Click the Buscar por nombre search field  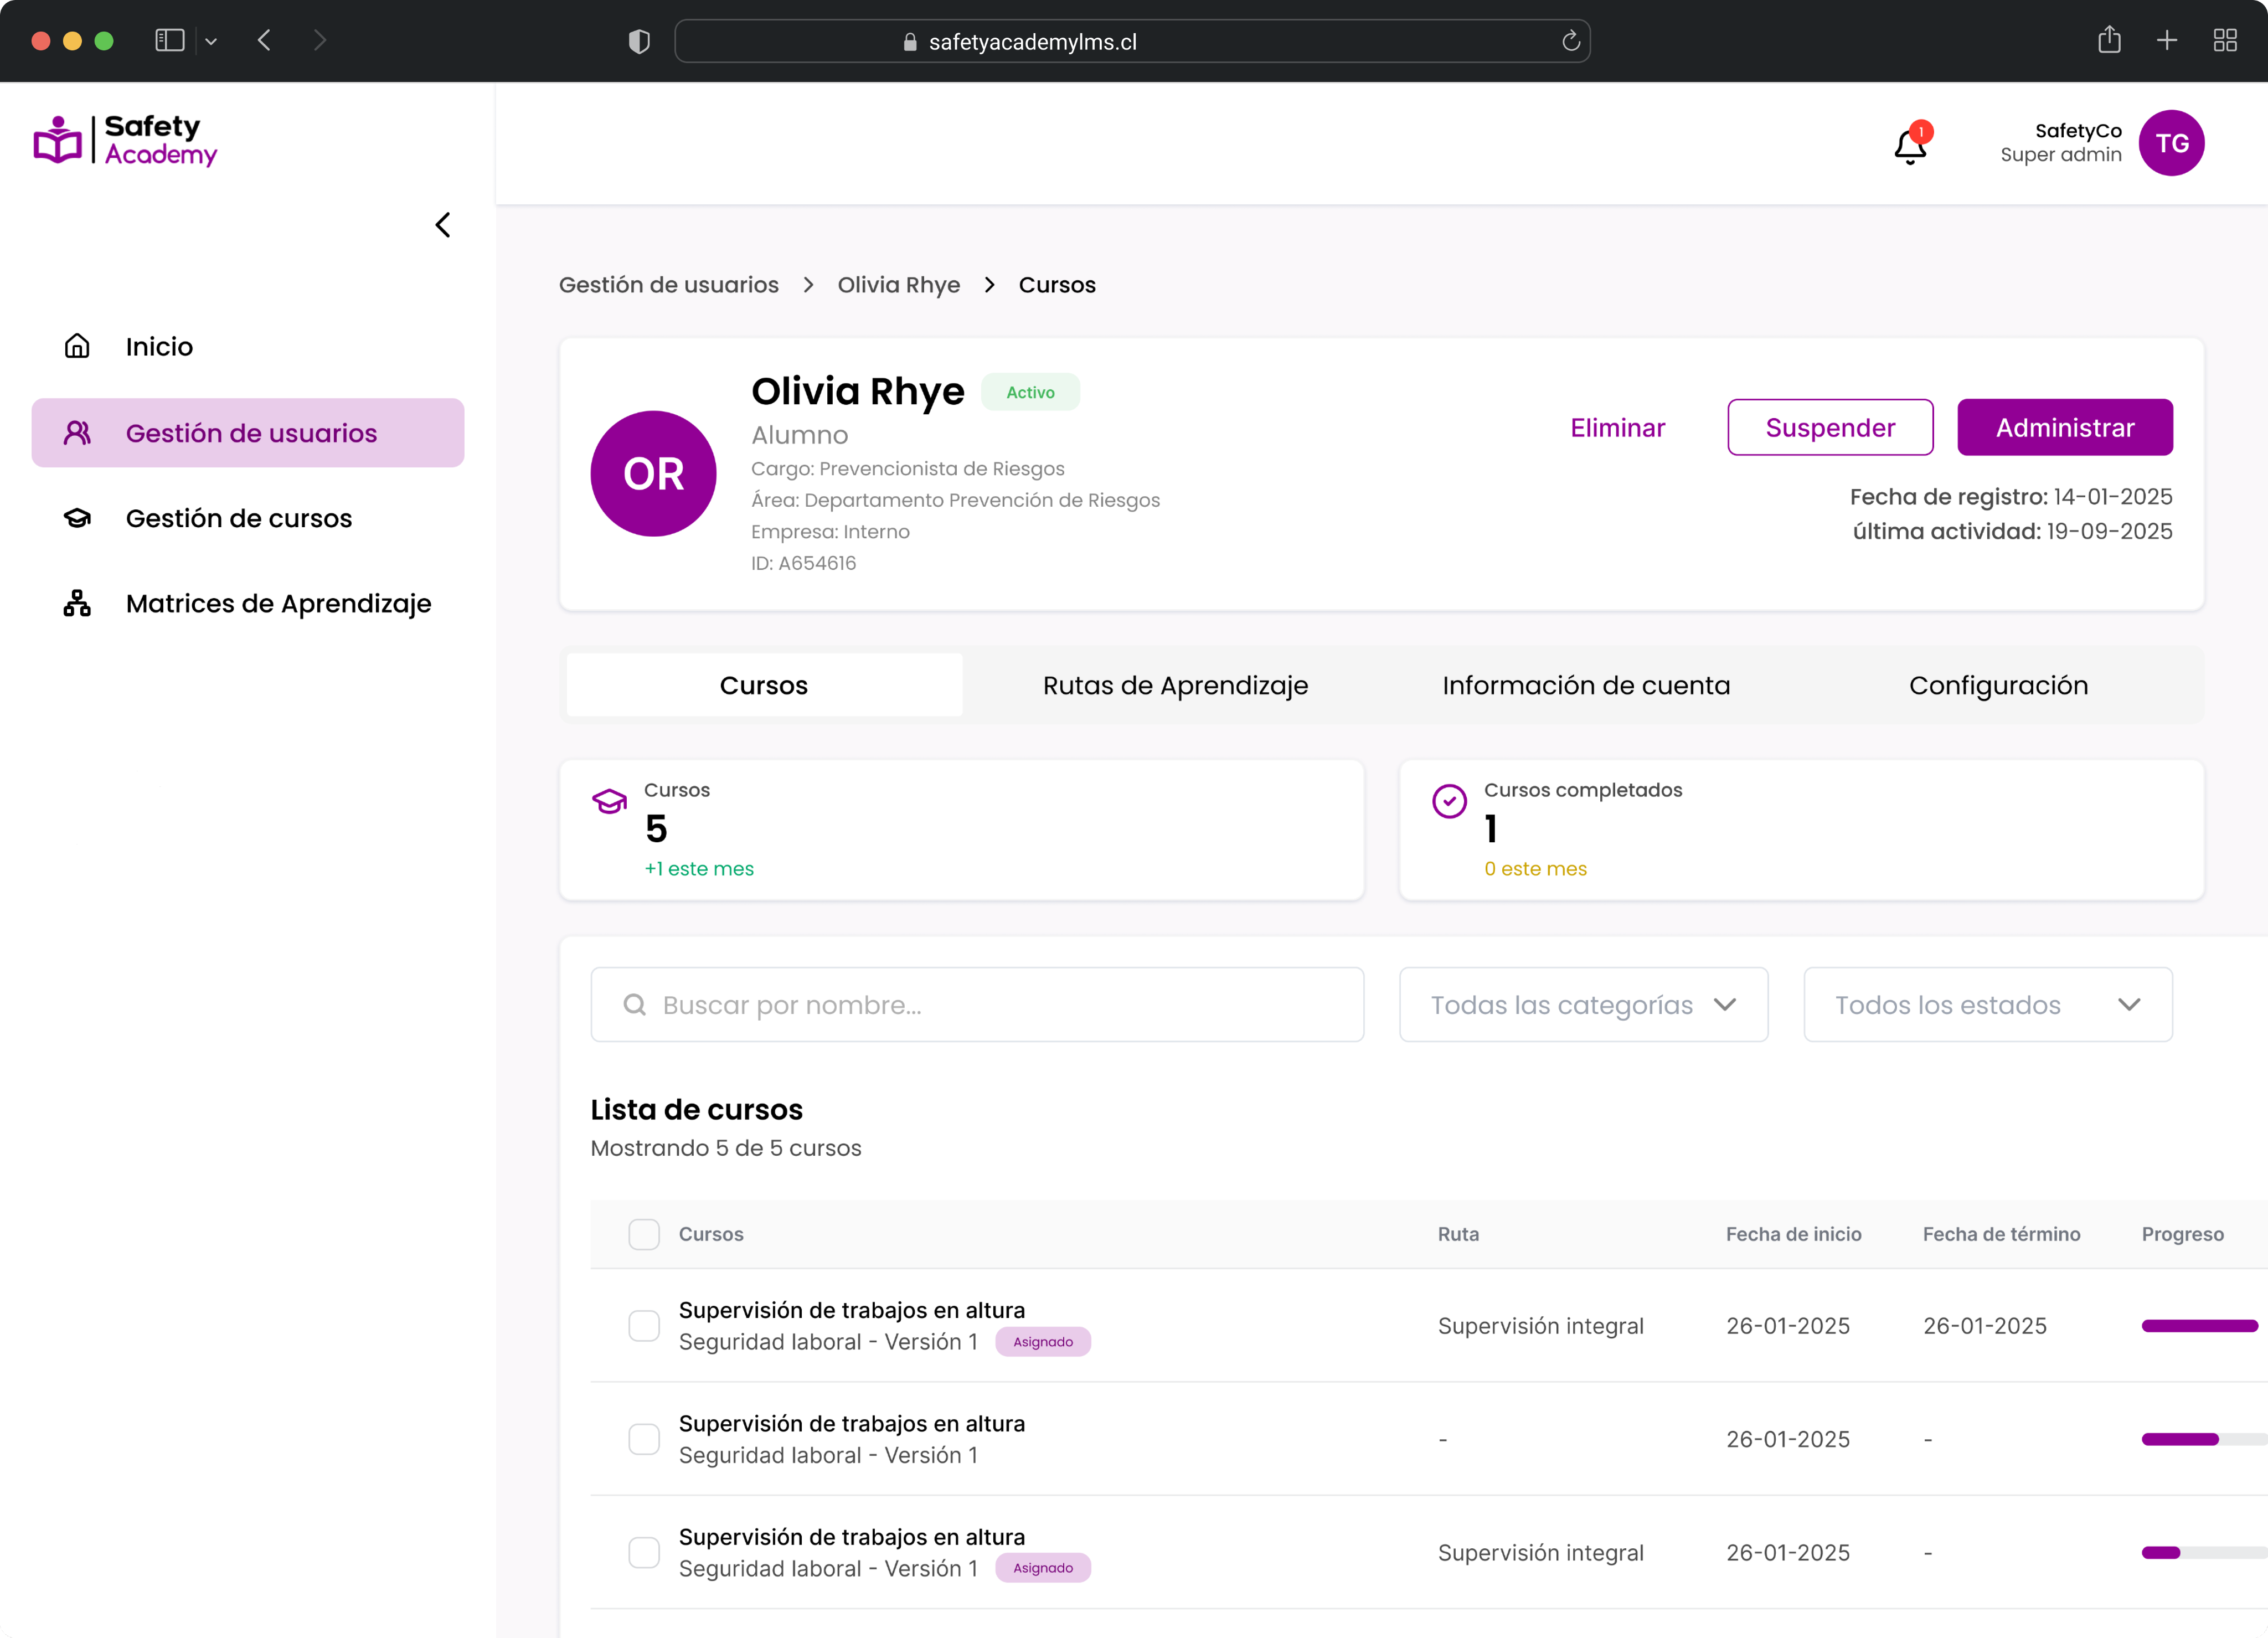[976, 1004]
